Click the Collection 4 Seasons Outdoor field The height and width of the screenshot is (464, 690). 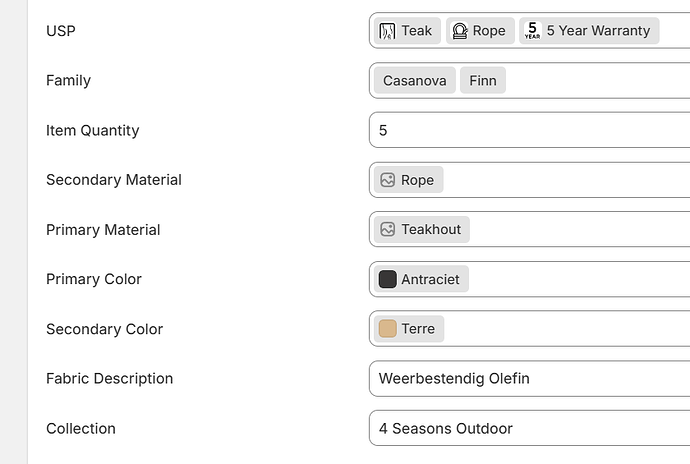point(530,429)
